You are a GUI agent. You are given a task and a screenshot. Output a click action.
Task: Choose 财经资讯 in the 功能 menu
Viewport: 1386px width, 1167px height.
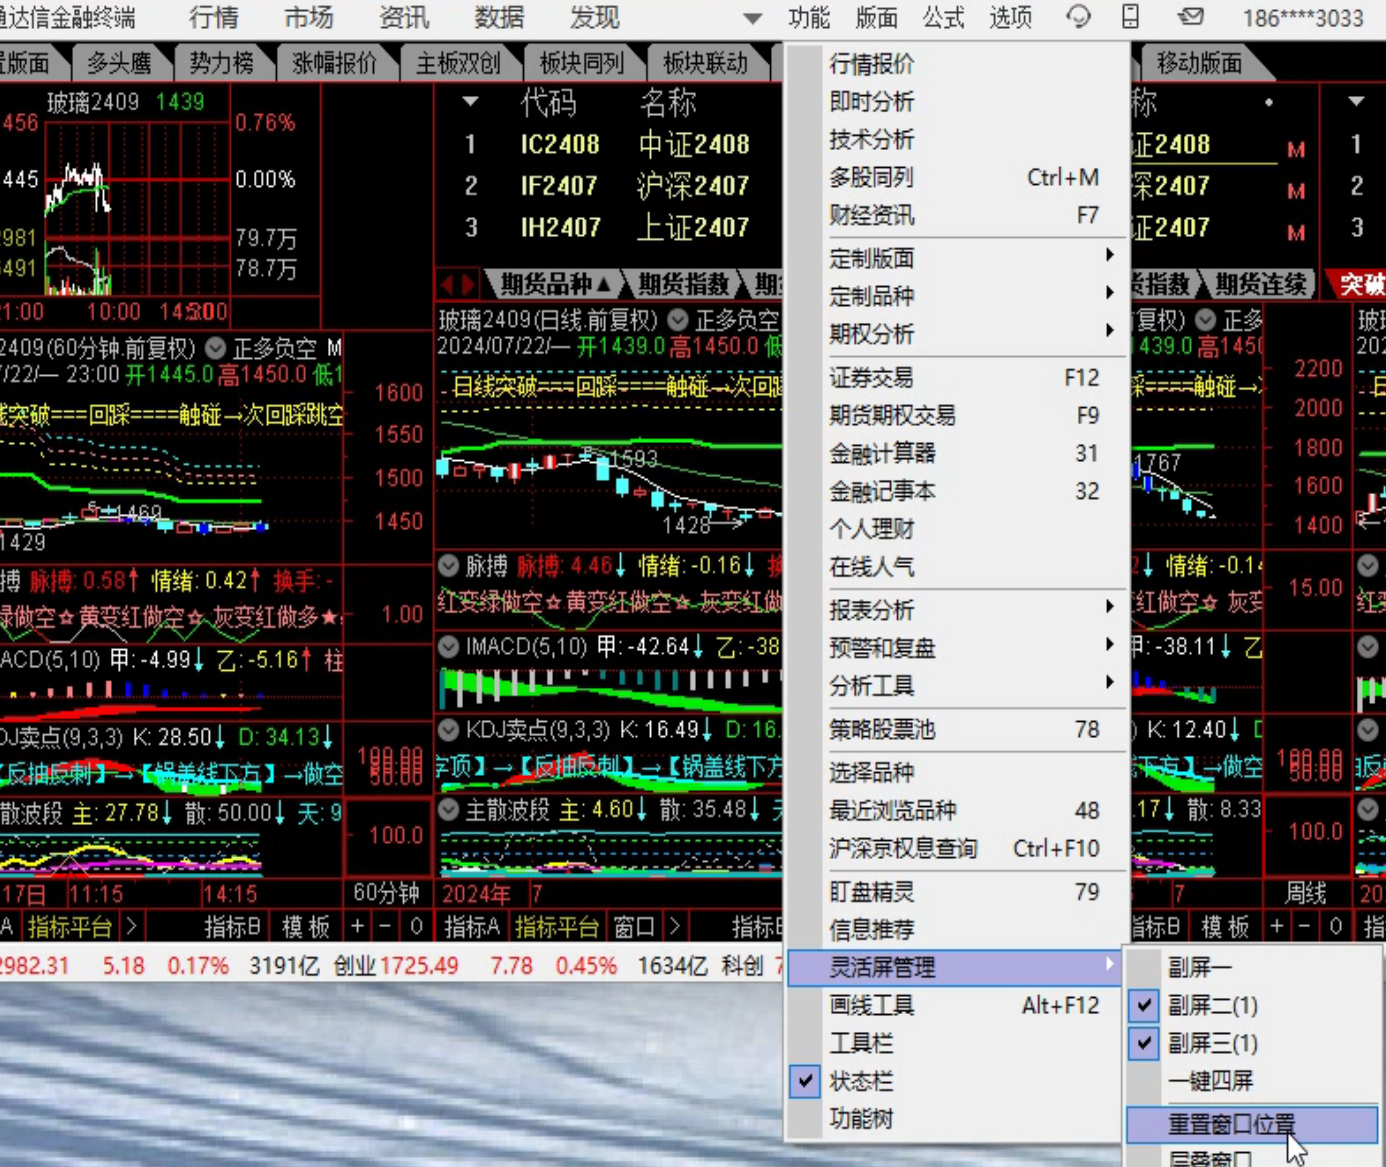955,215
